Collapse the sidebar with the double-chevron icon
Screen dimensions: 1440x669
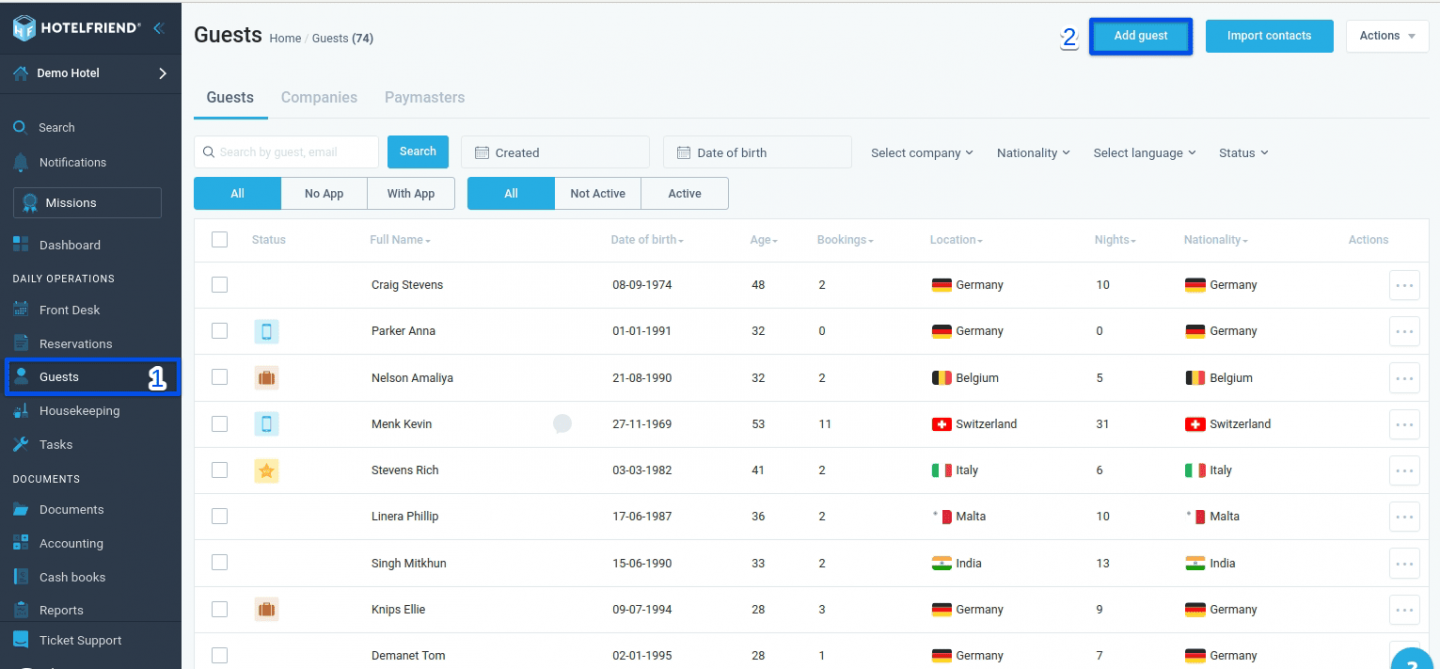click(158, 28)
